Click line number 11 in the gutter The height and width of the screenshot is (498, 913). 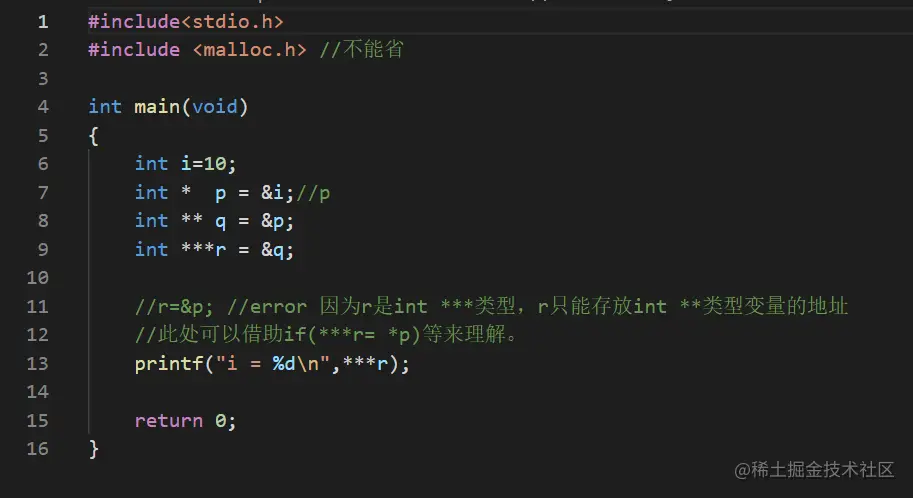[37, 307]
